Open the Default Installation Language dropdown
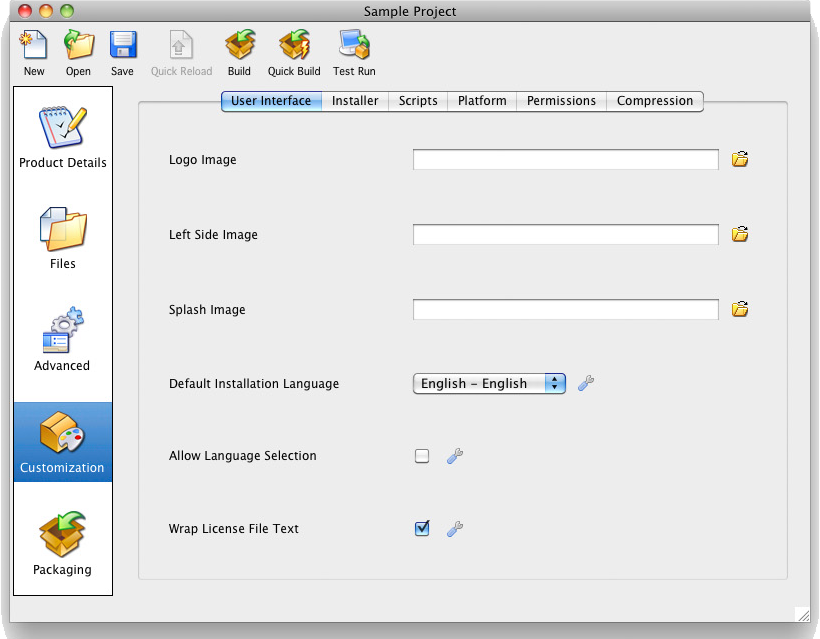The image size is (820, 639). click(489, 383)
